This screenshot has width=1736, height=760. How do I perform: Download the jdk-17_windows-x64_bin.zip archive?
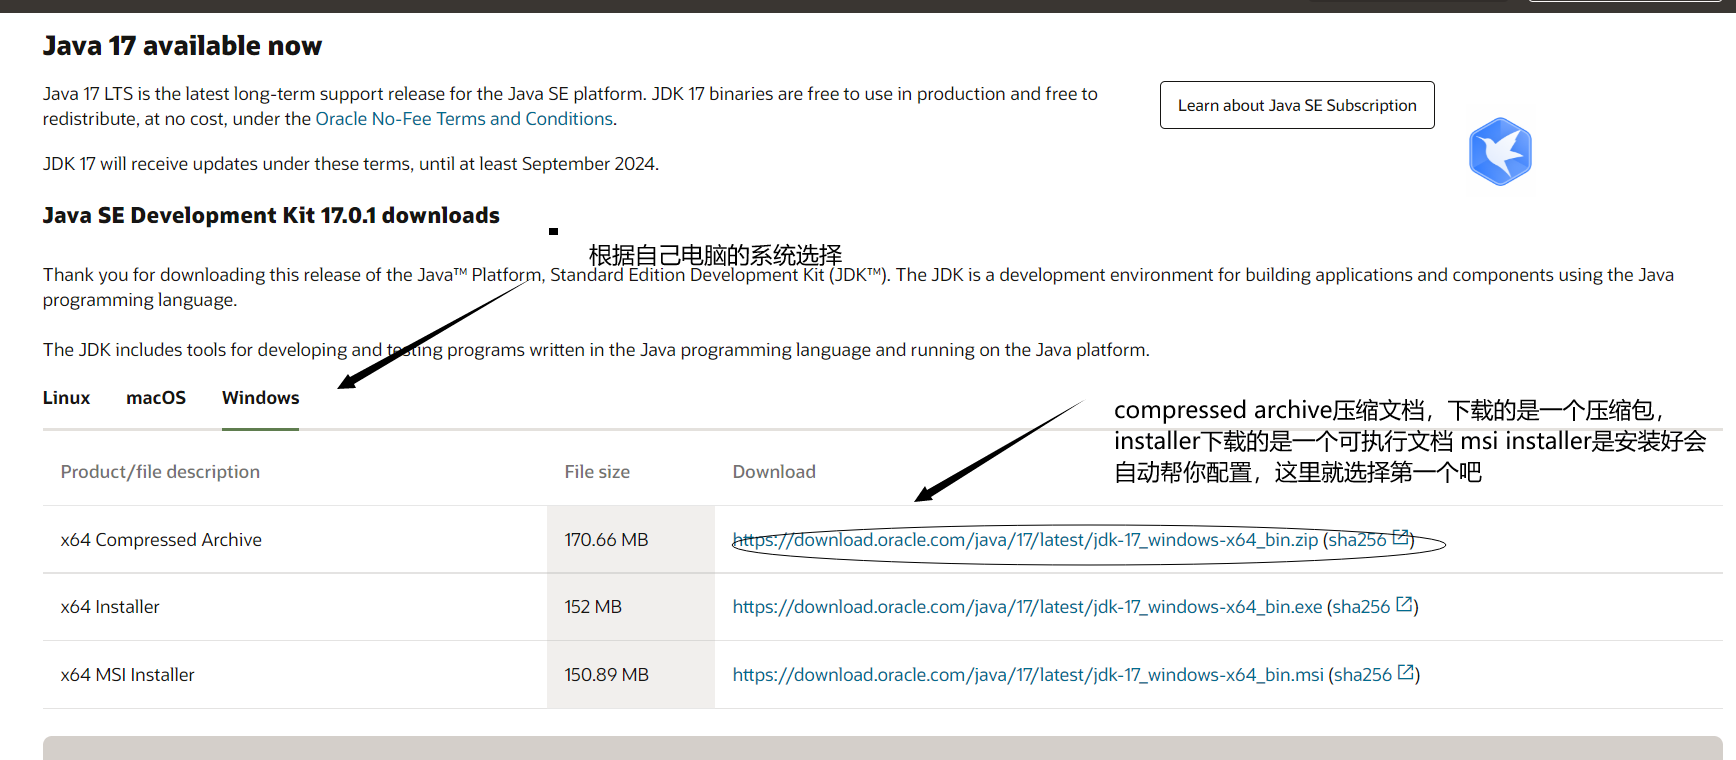(x=1025, y=540)
